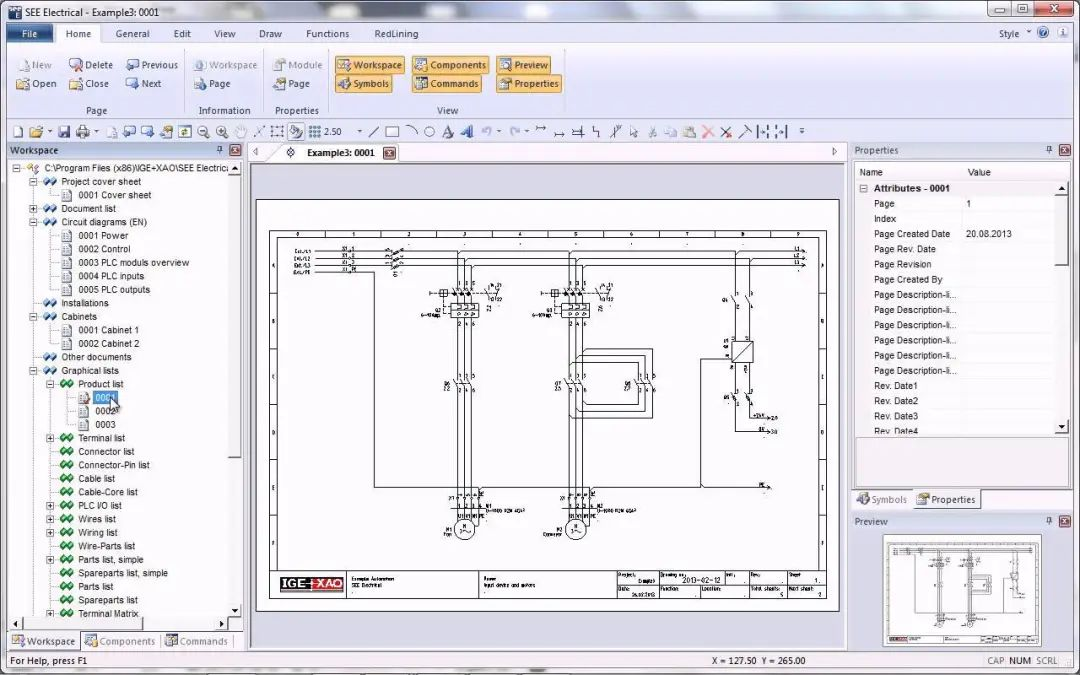Click the Delete page button
1080x675 pixels.
tap(91, 65)
